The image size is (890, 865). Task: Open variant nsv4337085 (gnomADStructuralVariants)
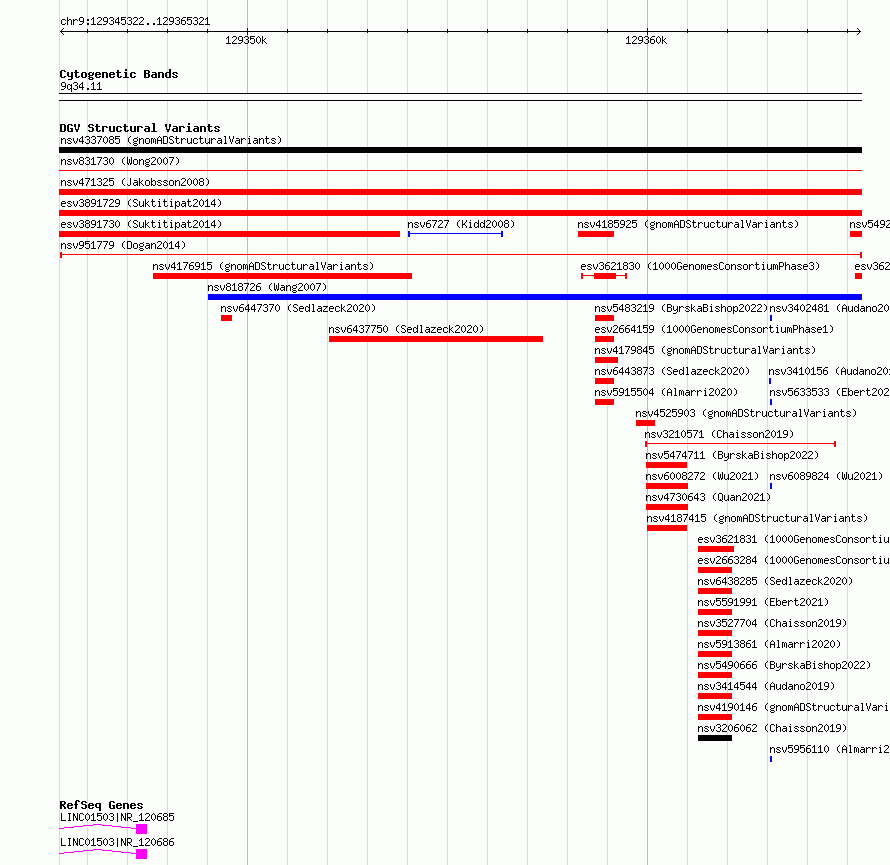(171, 140)
